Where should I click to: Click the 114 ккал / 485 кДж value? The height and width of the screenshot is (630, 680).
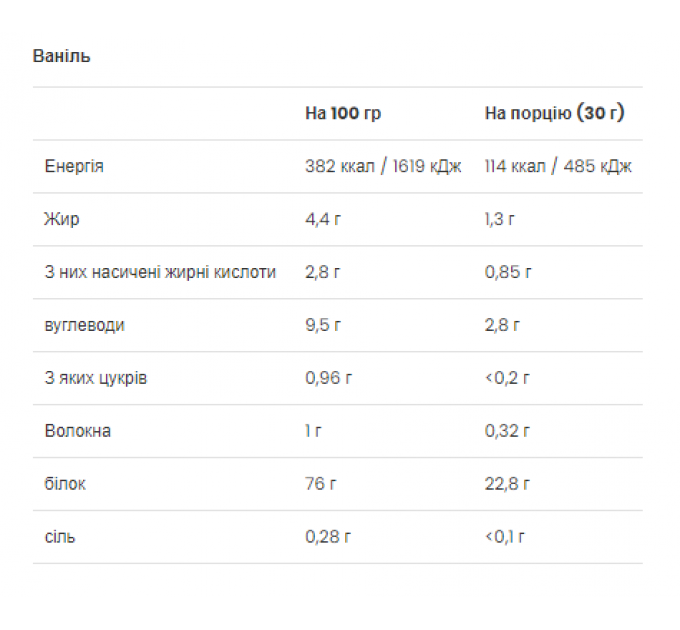coord(558,166)
